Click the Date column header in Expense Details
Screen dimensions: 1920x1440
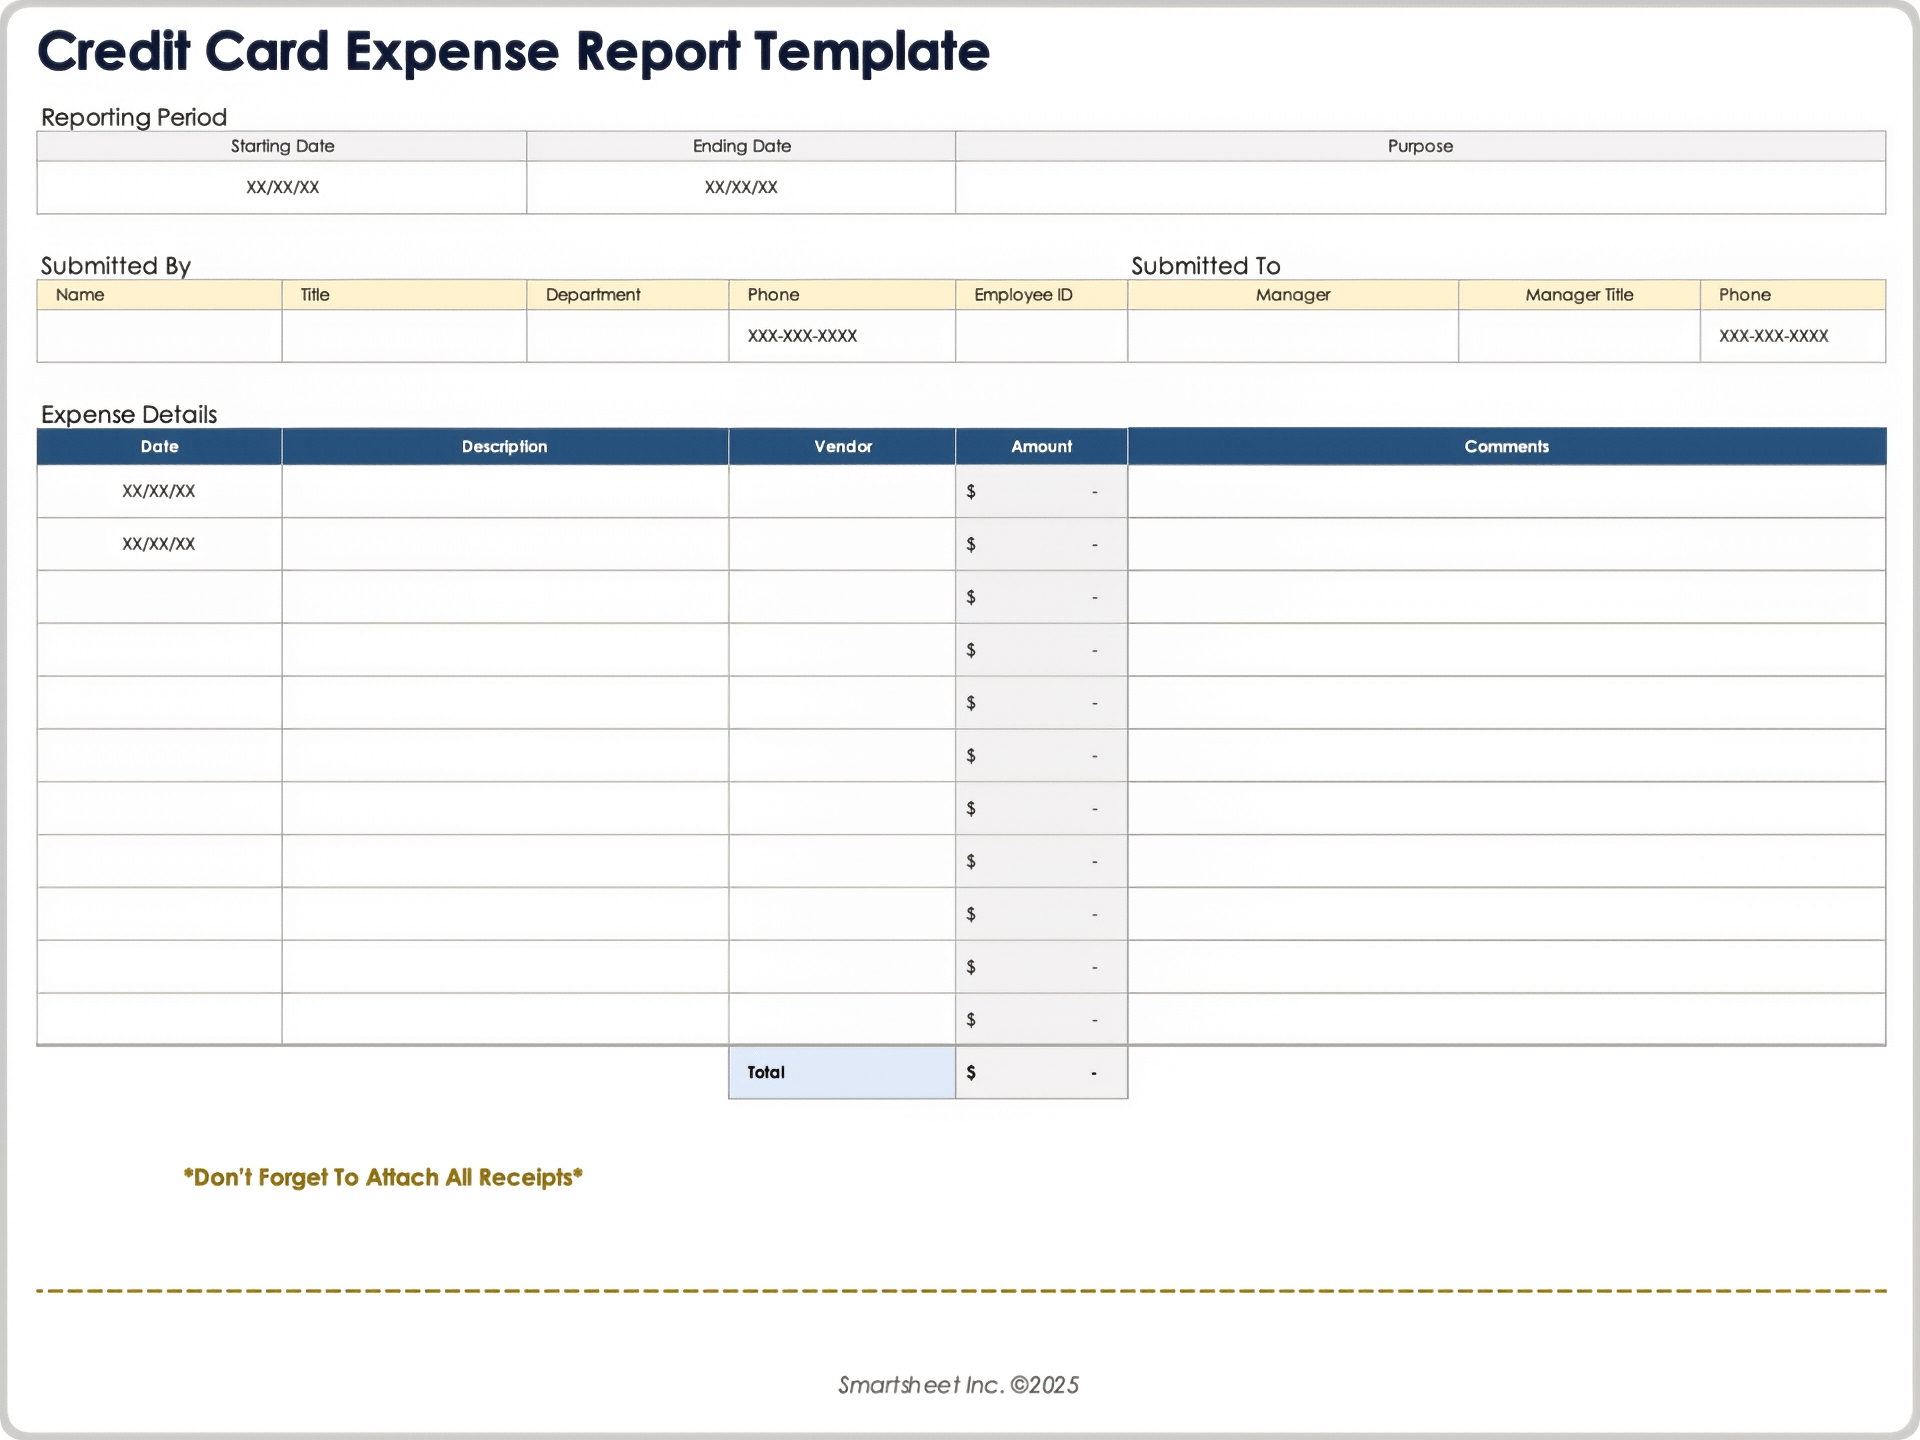click(159, 446)
